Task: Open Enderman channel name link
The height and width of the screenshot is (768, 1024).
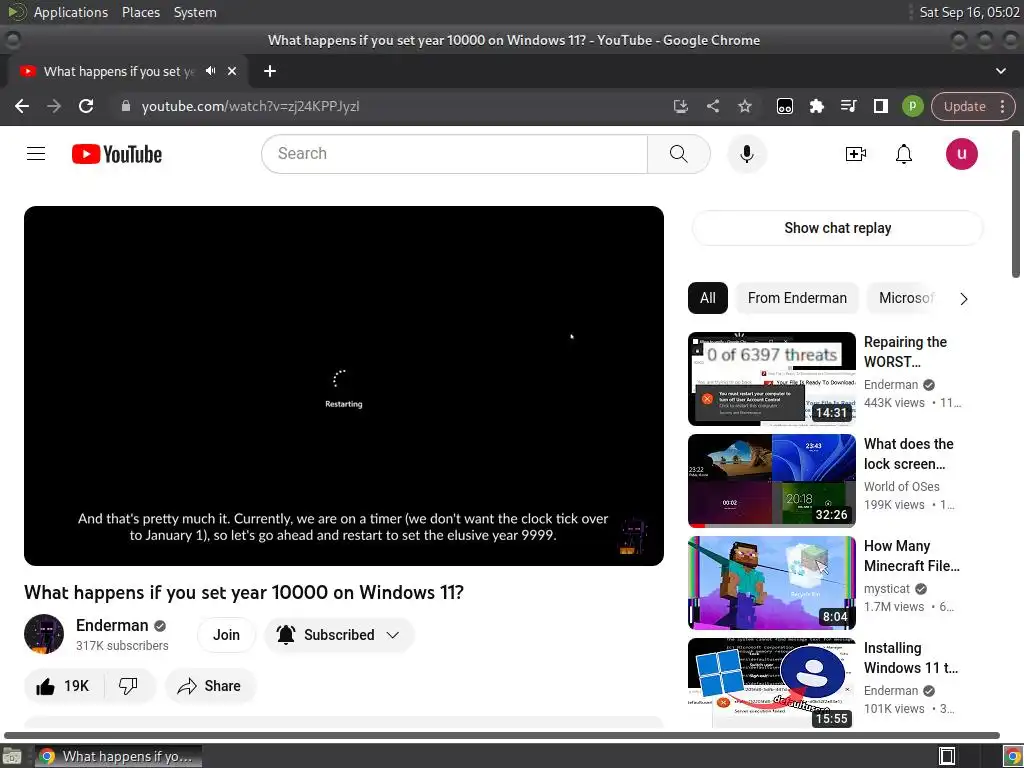Action: point(112,626)
